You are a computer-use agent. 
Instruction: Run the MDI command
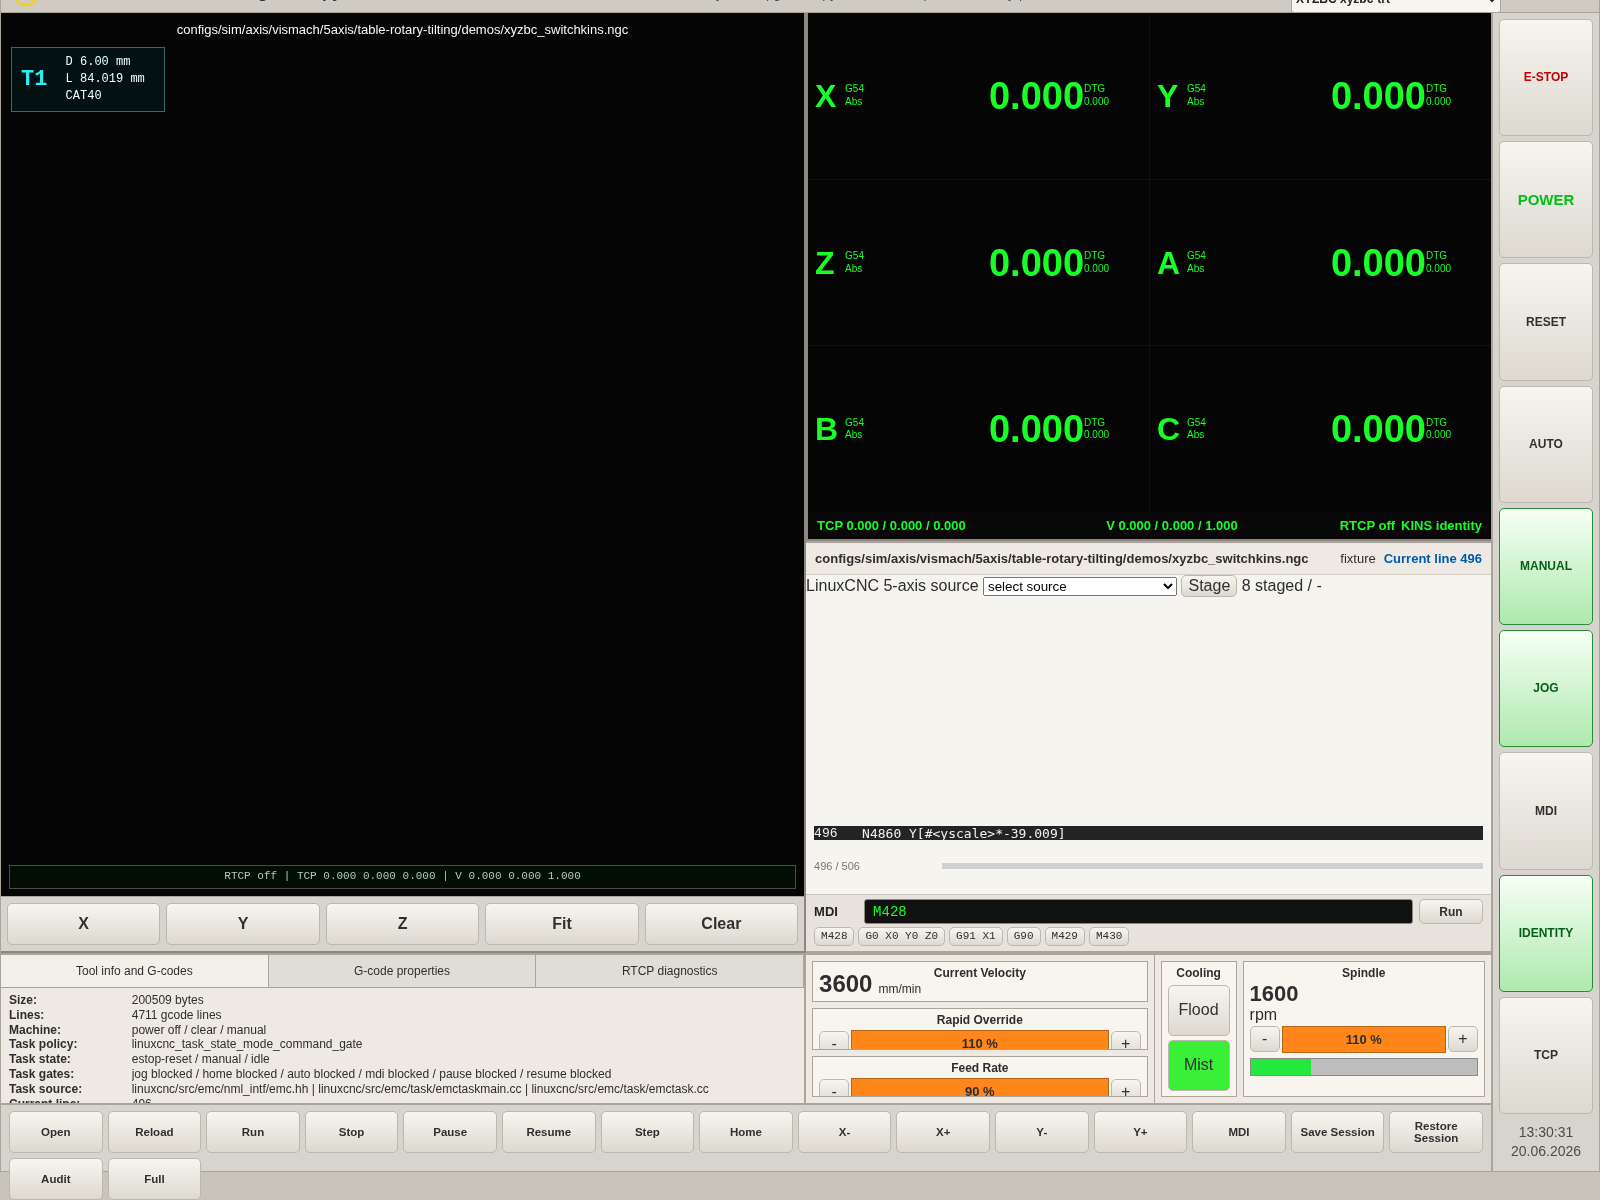click(x=1450, y=912)
